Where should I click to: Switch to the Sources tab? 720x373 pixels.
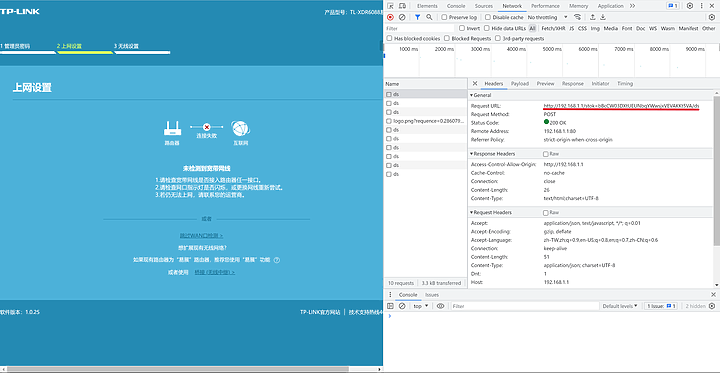pyautogui.click(x=484, y=6)
